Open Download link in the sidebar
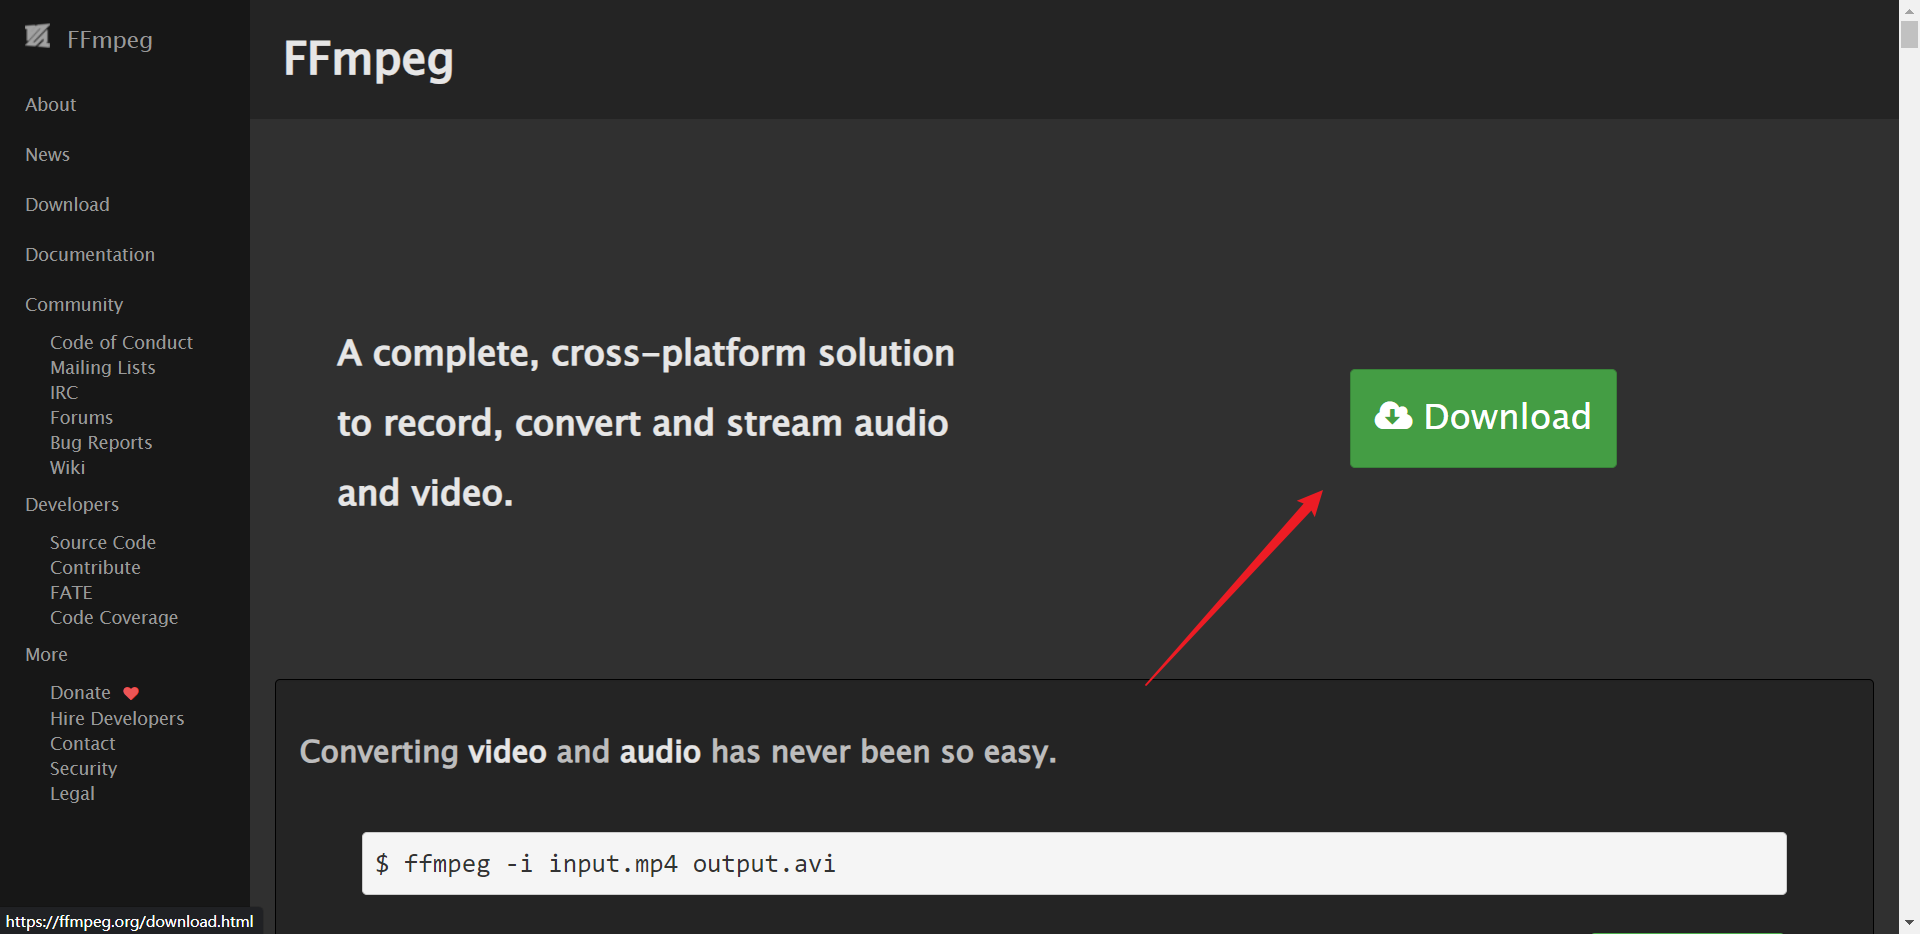This screenshot has width=1920, height=934. [x=67, y=204]
